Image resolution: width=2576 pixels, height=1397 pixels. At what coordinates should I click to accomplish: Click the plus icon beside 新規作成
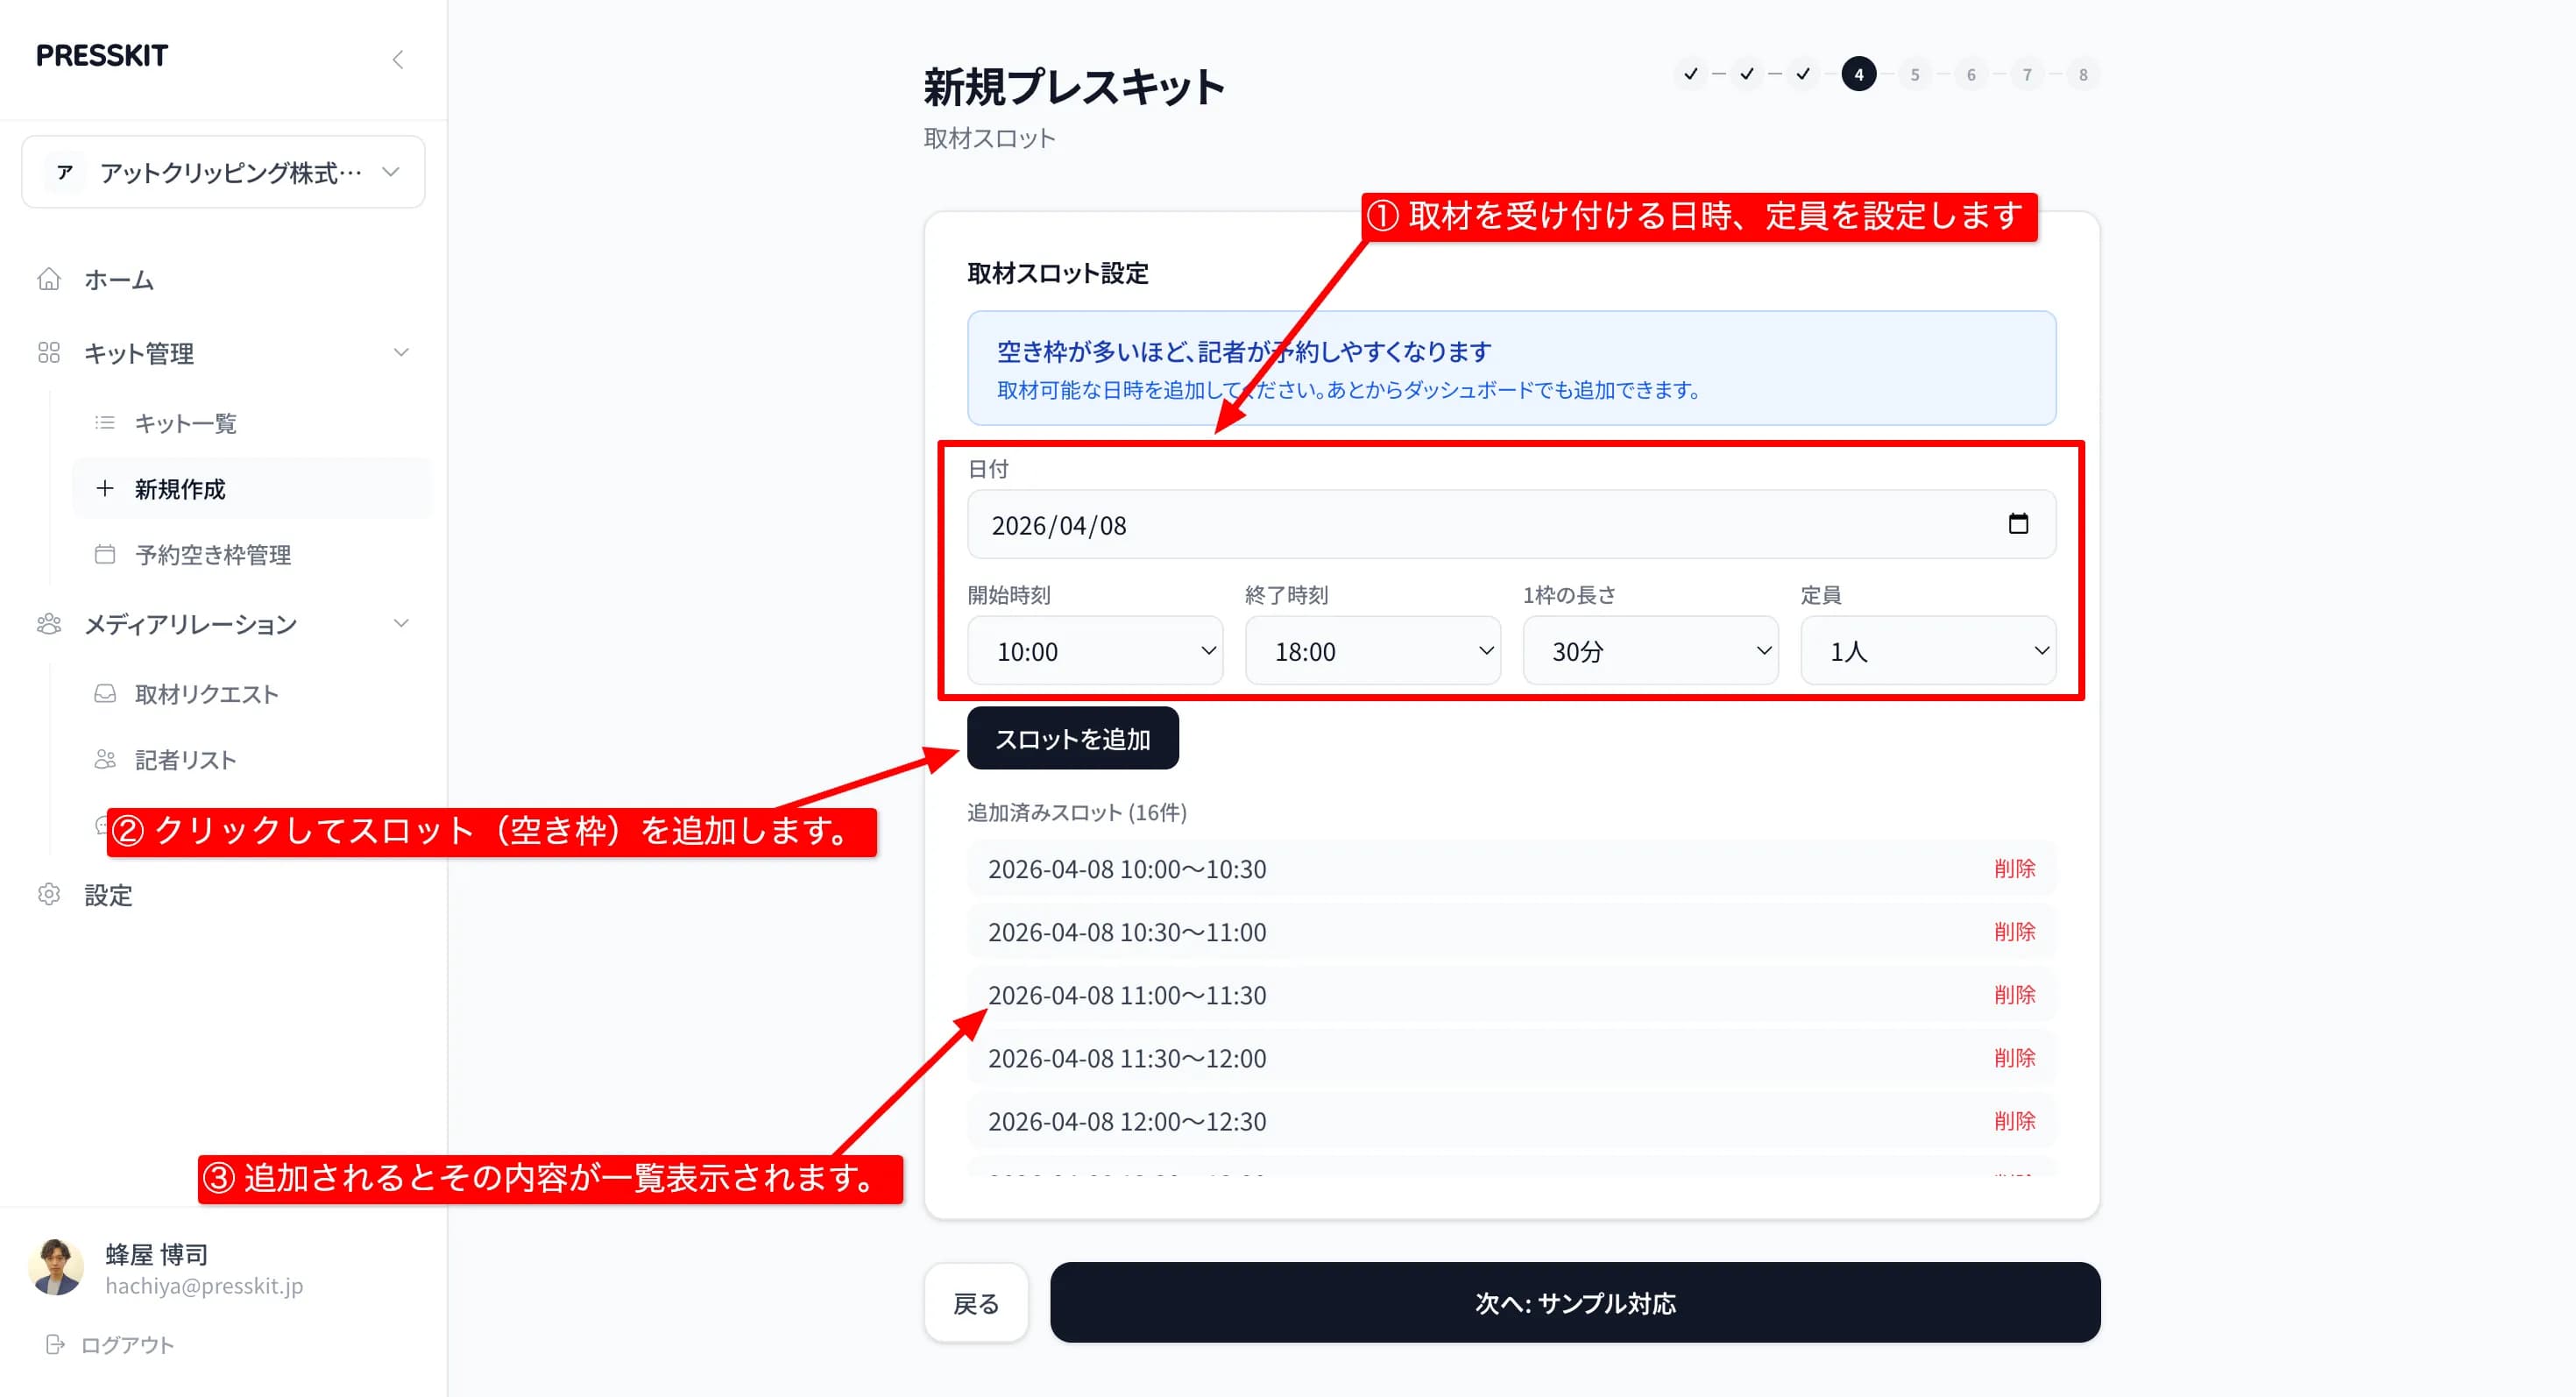pos(105,488)
